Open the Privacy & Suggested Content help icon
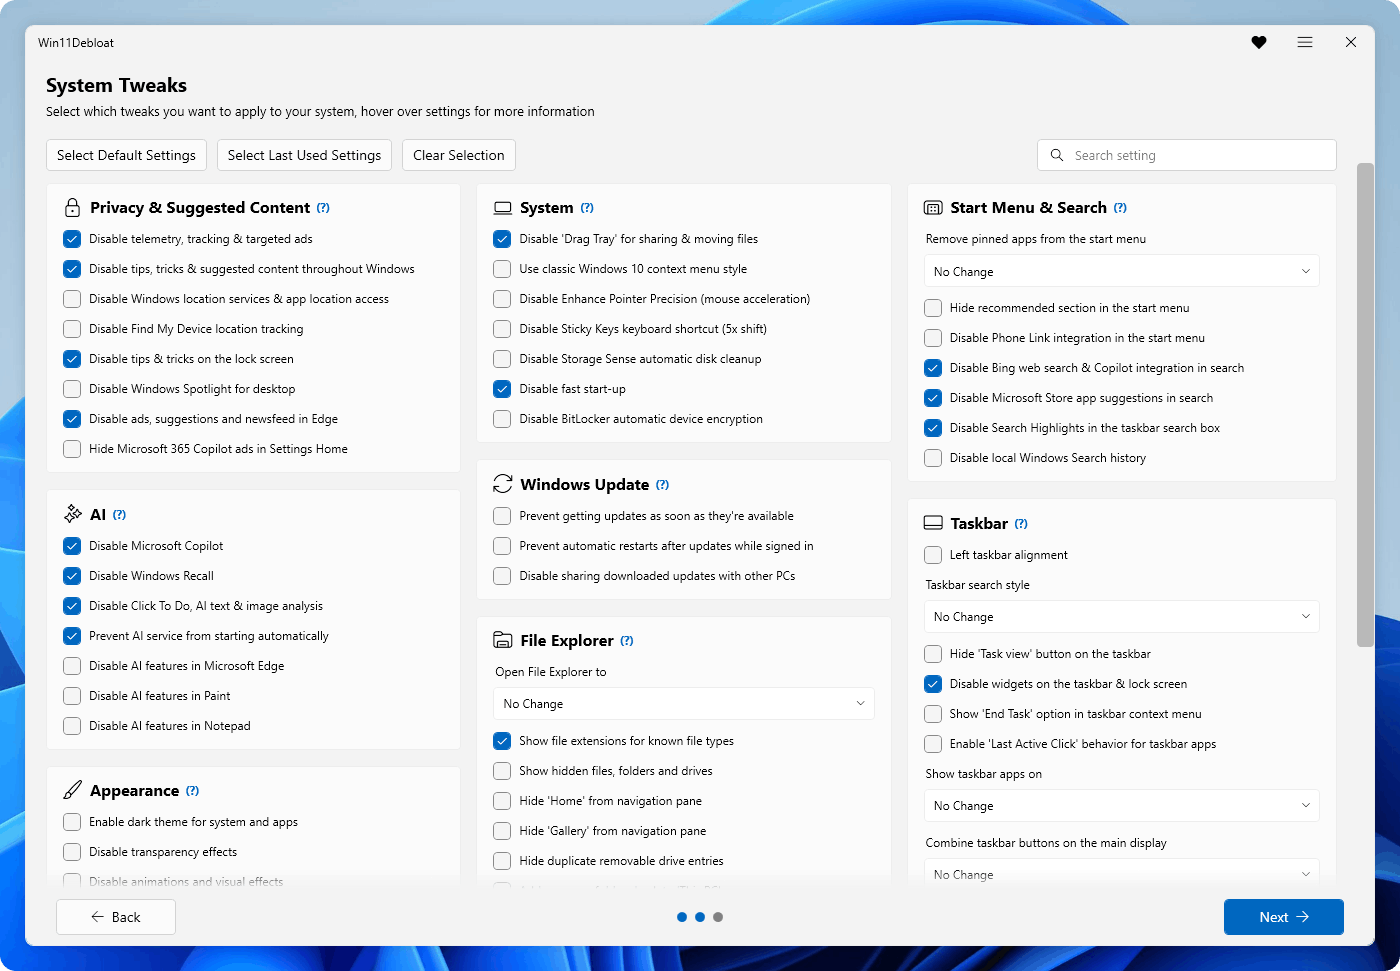The width and height of the screenshot is (1400, 971). click(323, 207)
